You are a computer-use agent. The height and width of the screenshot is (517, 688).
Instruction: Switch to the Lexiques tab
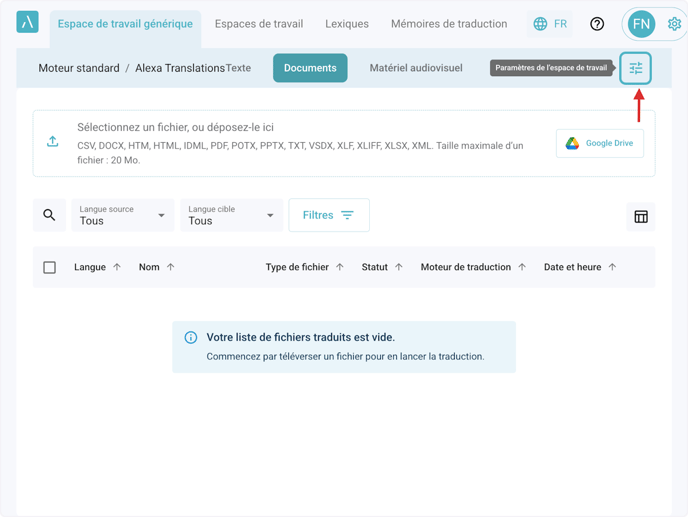[x=346, y=24]
